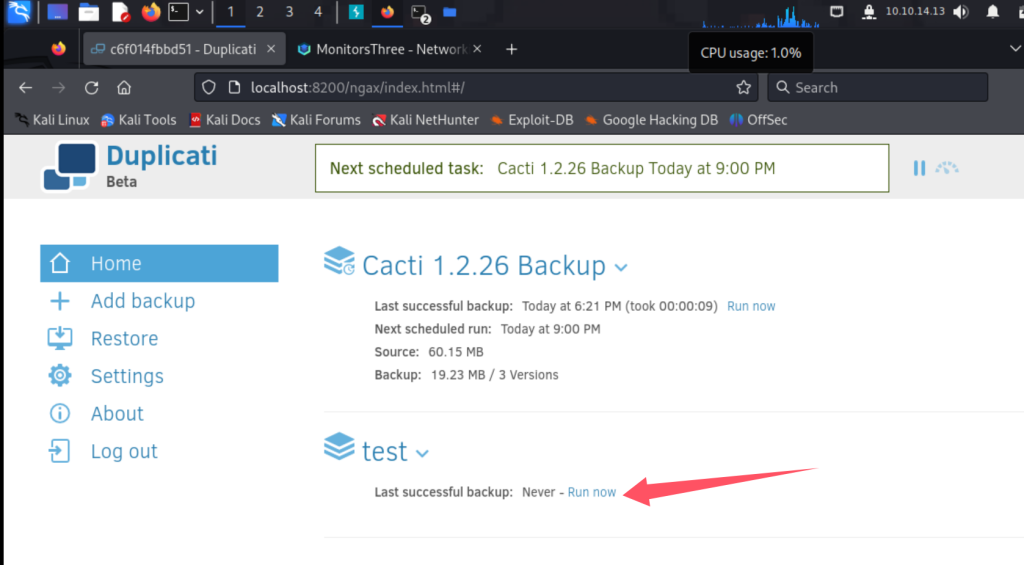Image resolution: width=1024 pixels, height=565 pixels.
Task: Click the browser Search field
Action: coord(877,88)
